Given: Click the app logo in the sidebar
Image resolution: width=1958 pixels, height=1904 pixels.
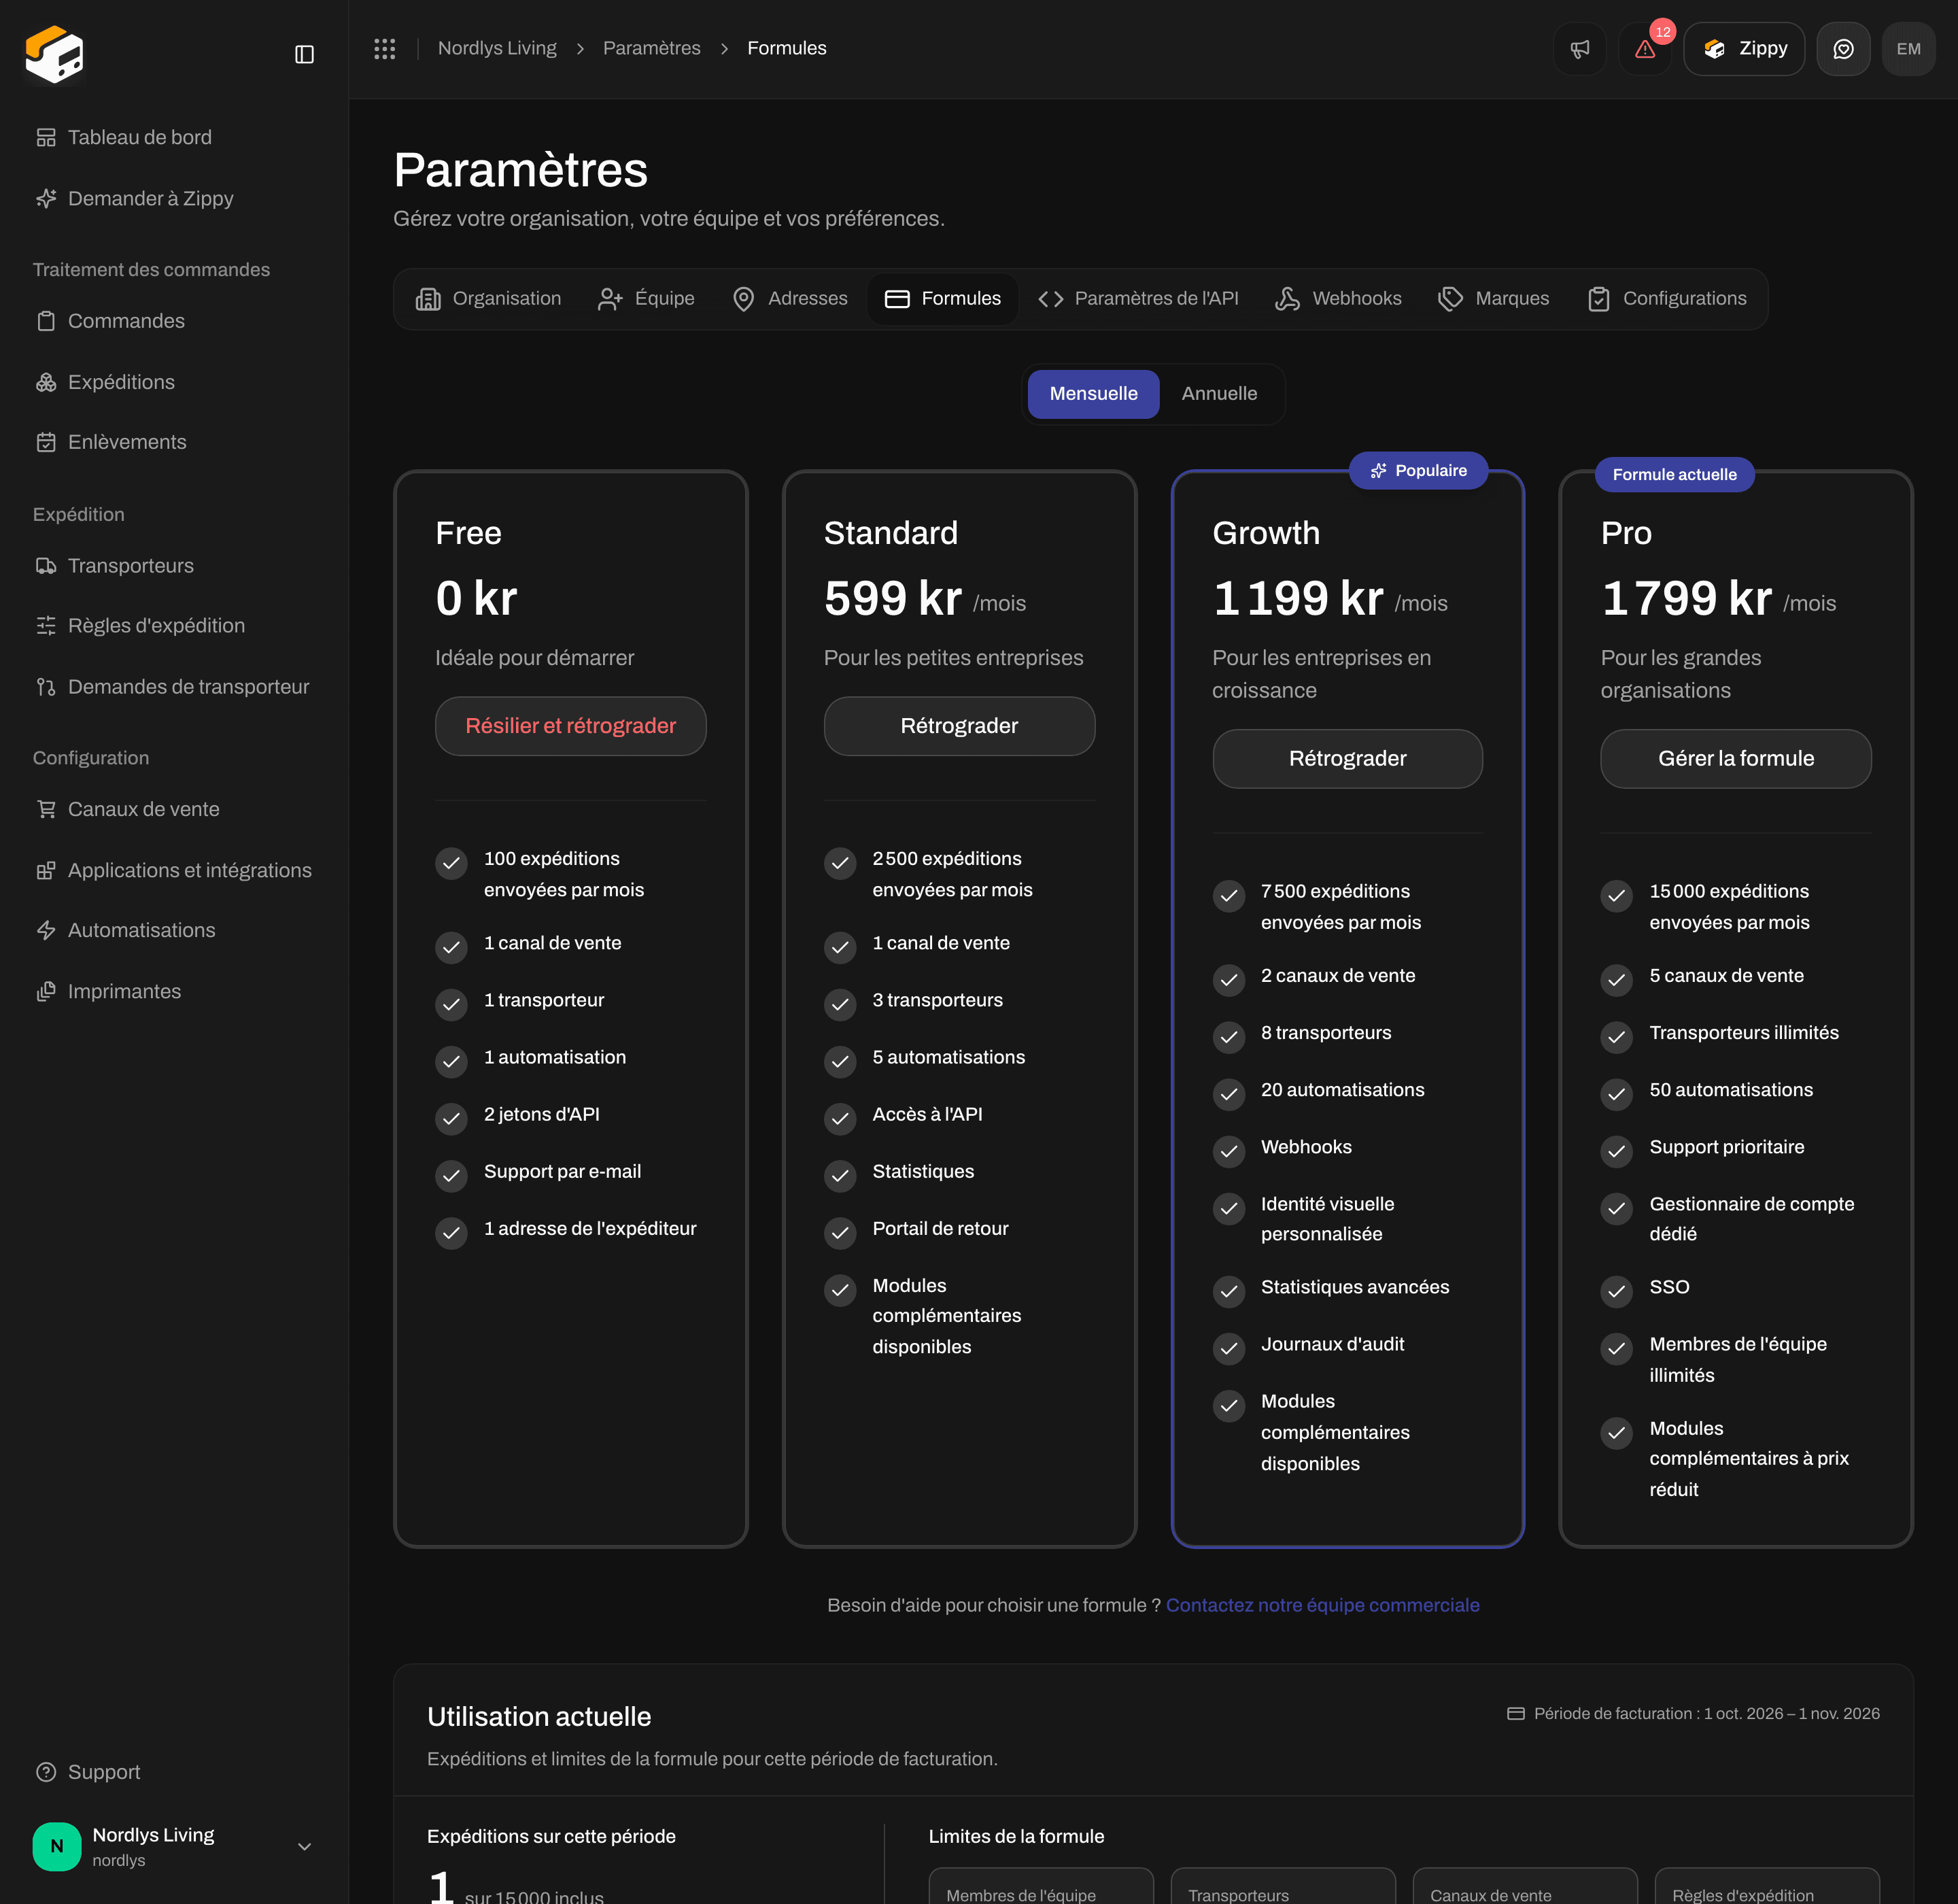Looking at the screenshot, I should point(54,54).
